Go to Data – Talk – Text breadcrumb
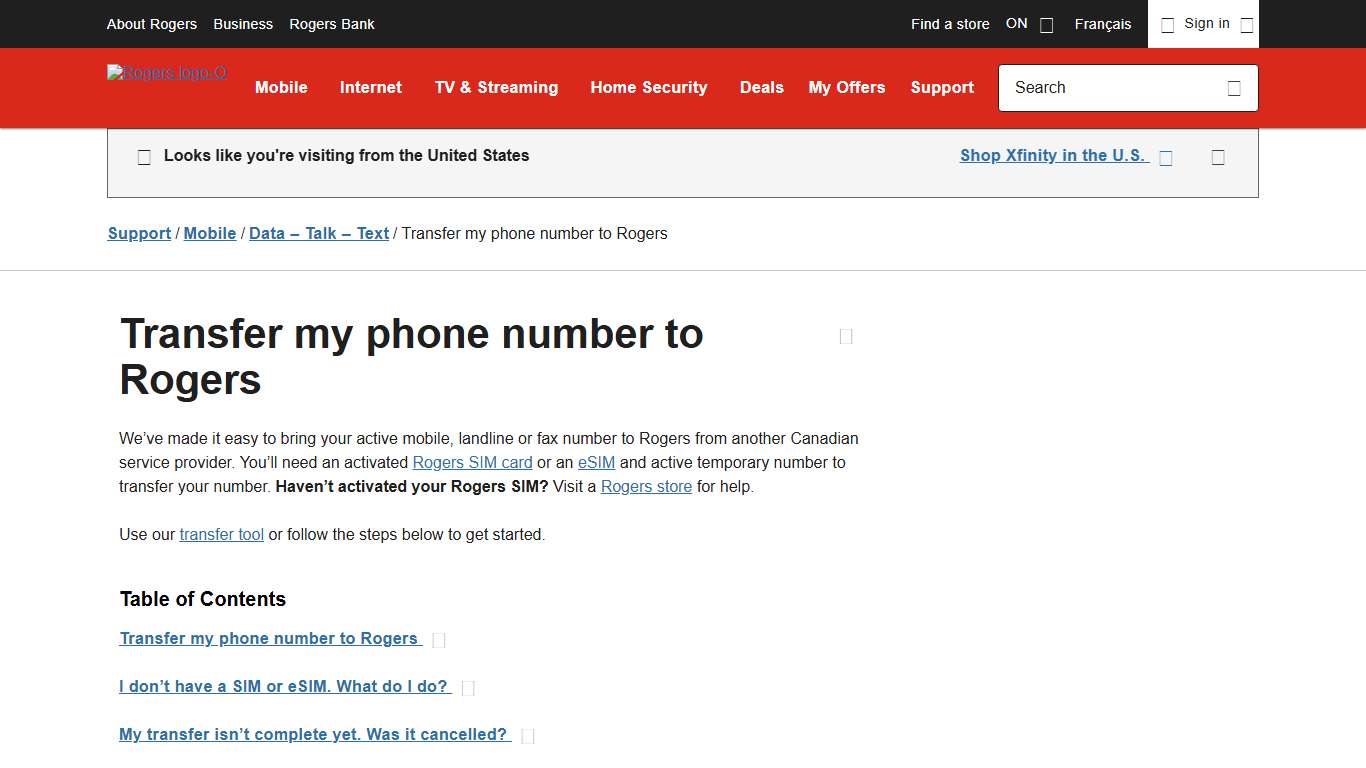The width and height of the screenshot is (1366, 768). (x=318, y=233)
